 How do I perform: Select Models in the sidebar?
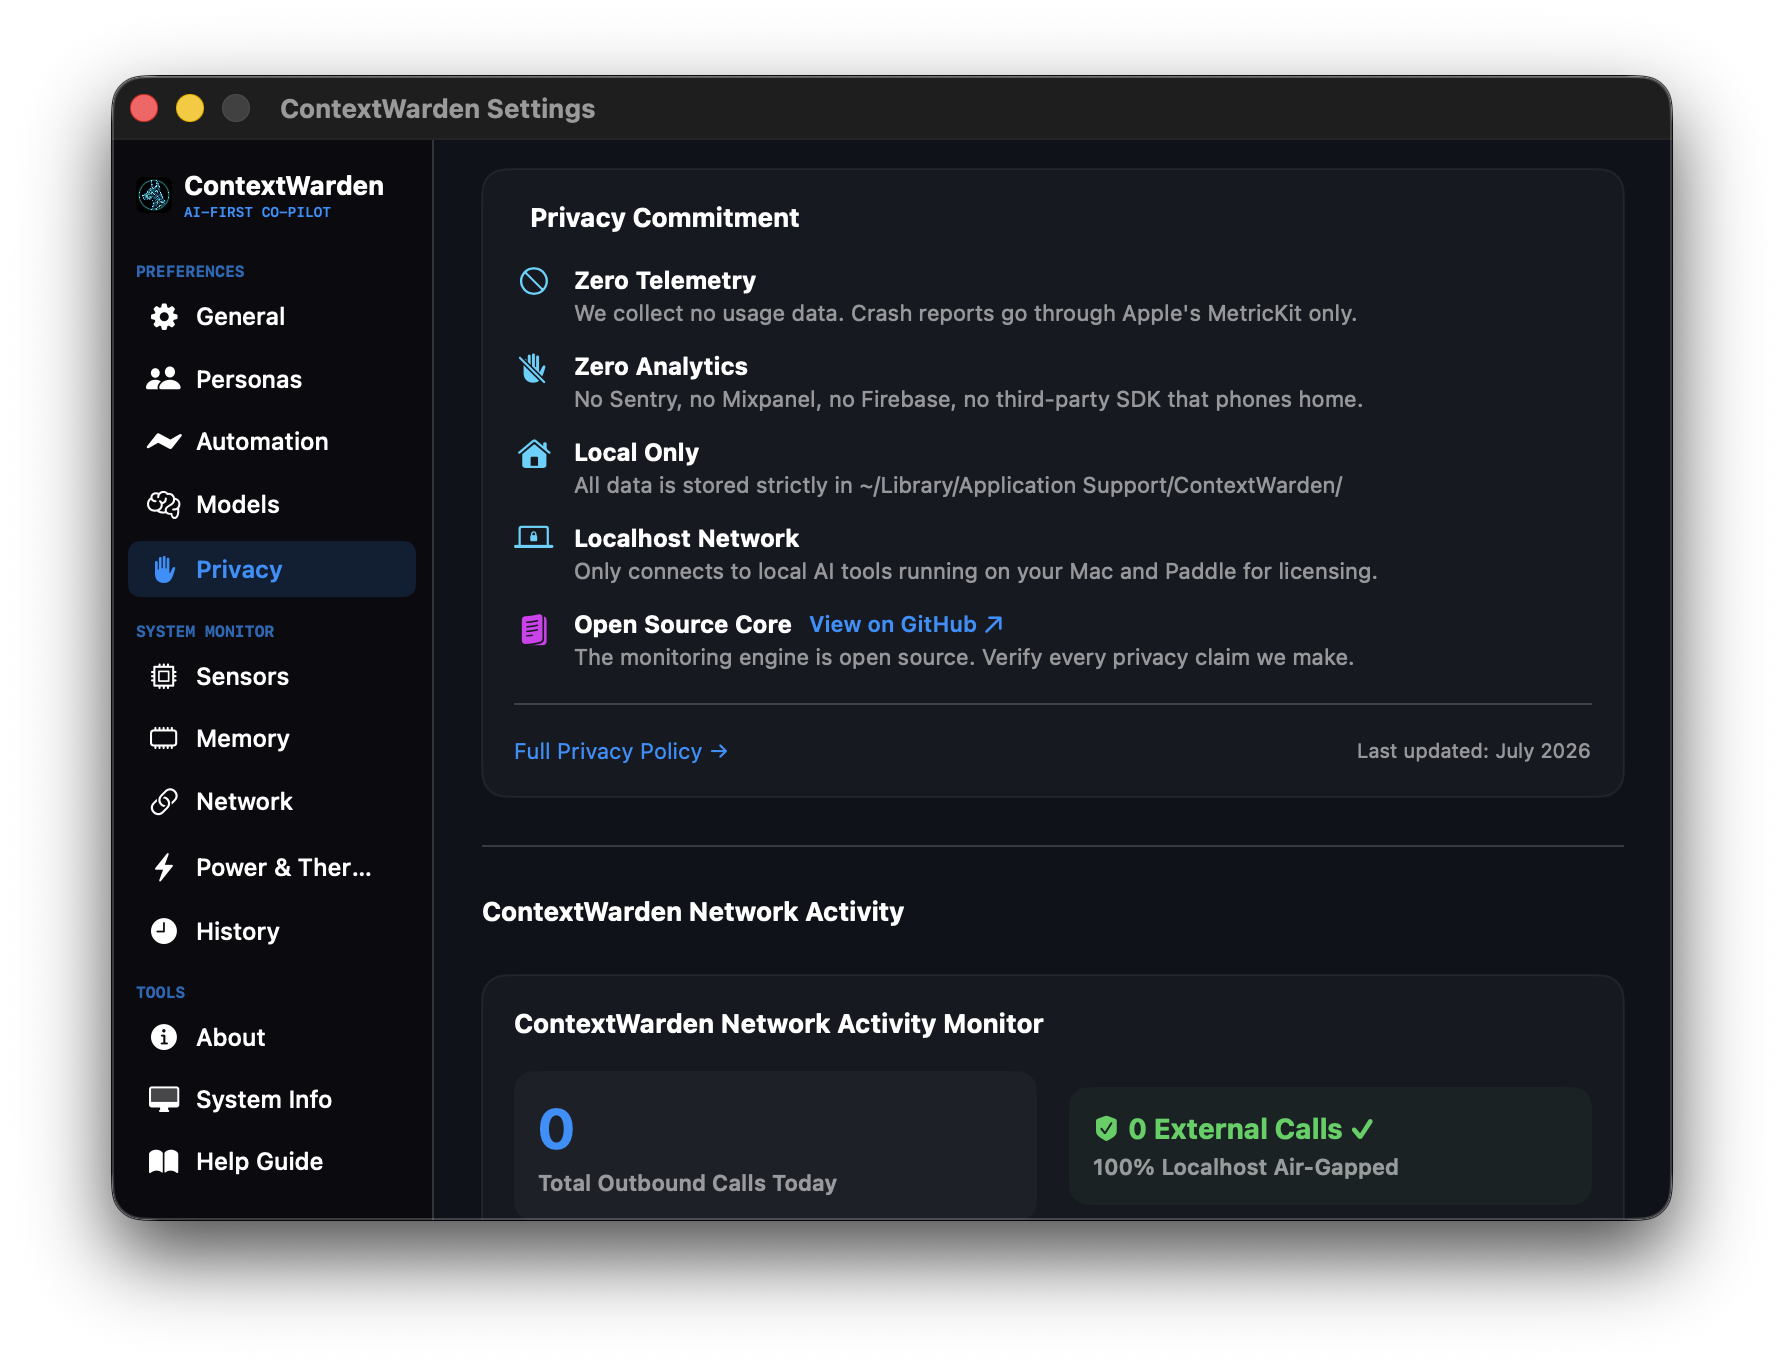coord(272,504)
